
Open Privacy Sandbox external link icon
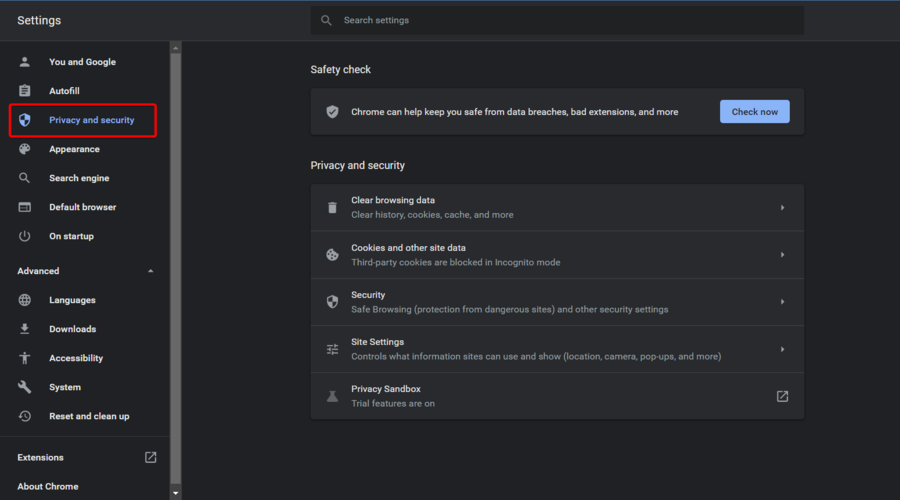pos(782,396)
